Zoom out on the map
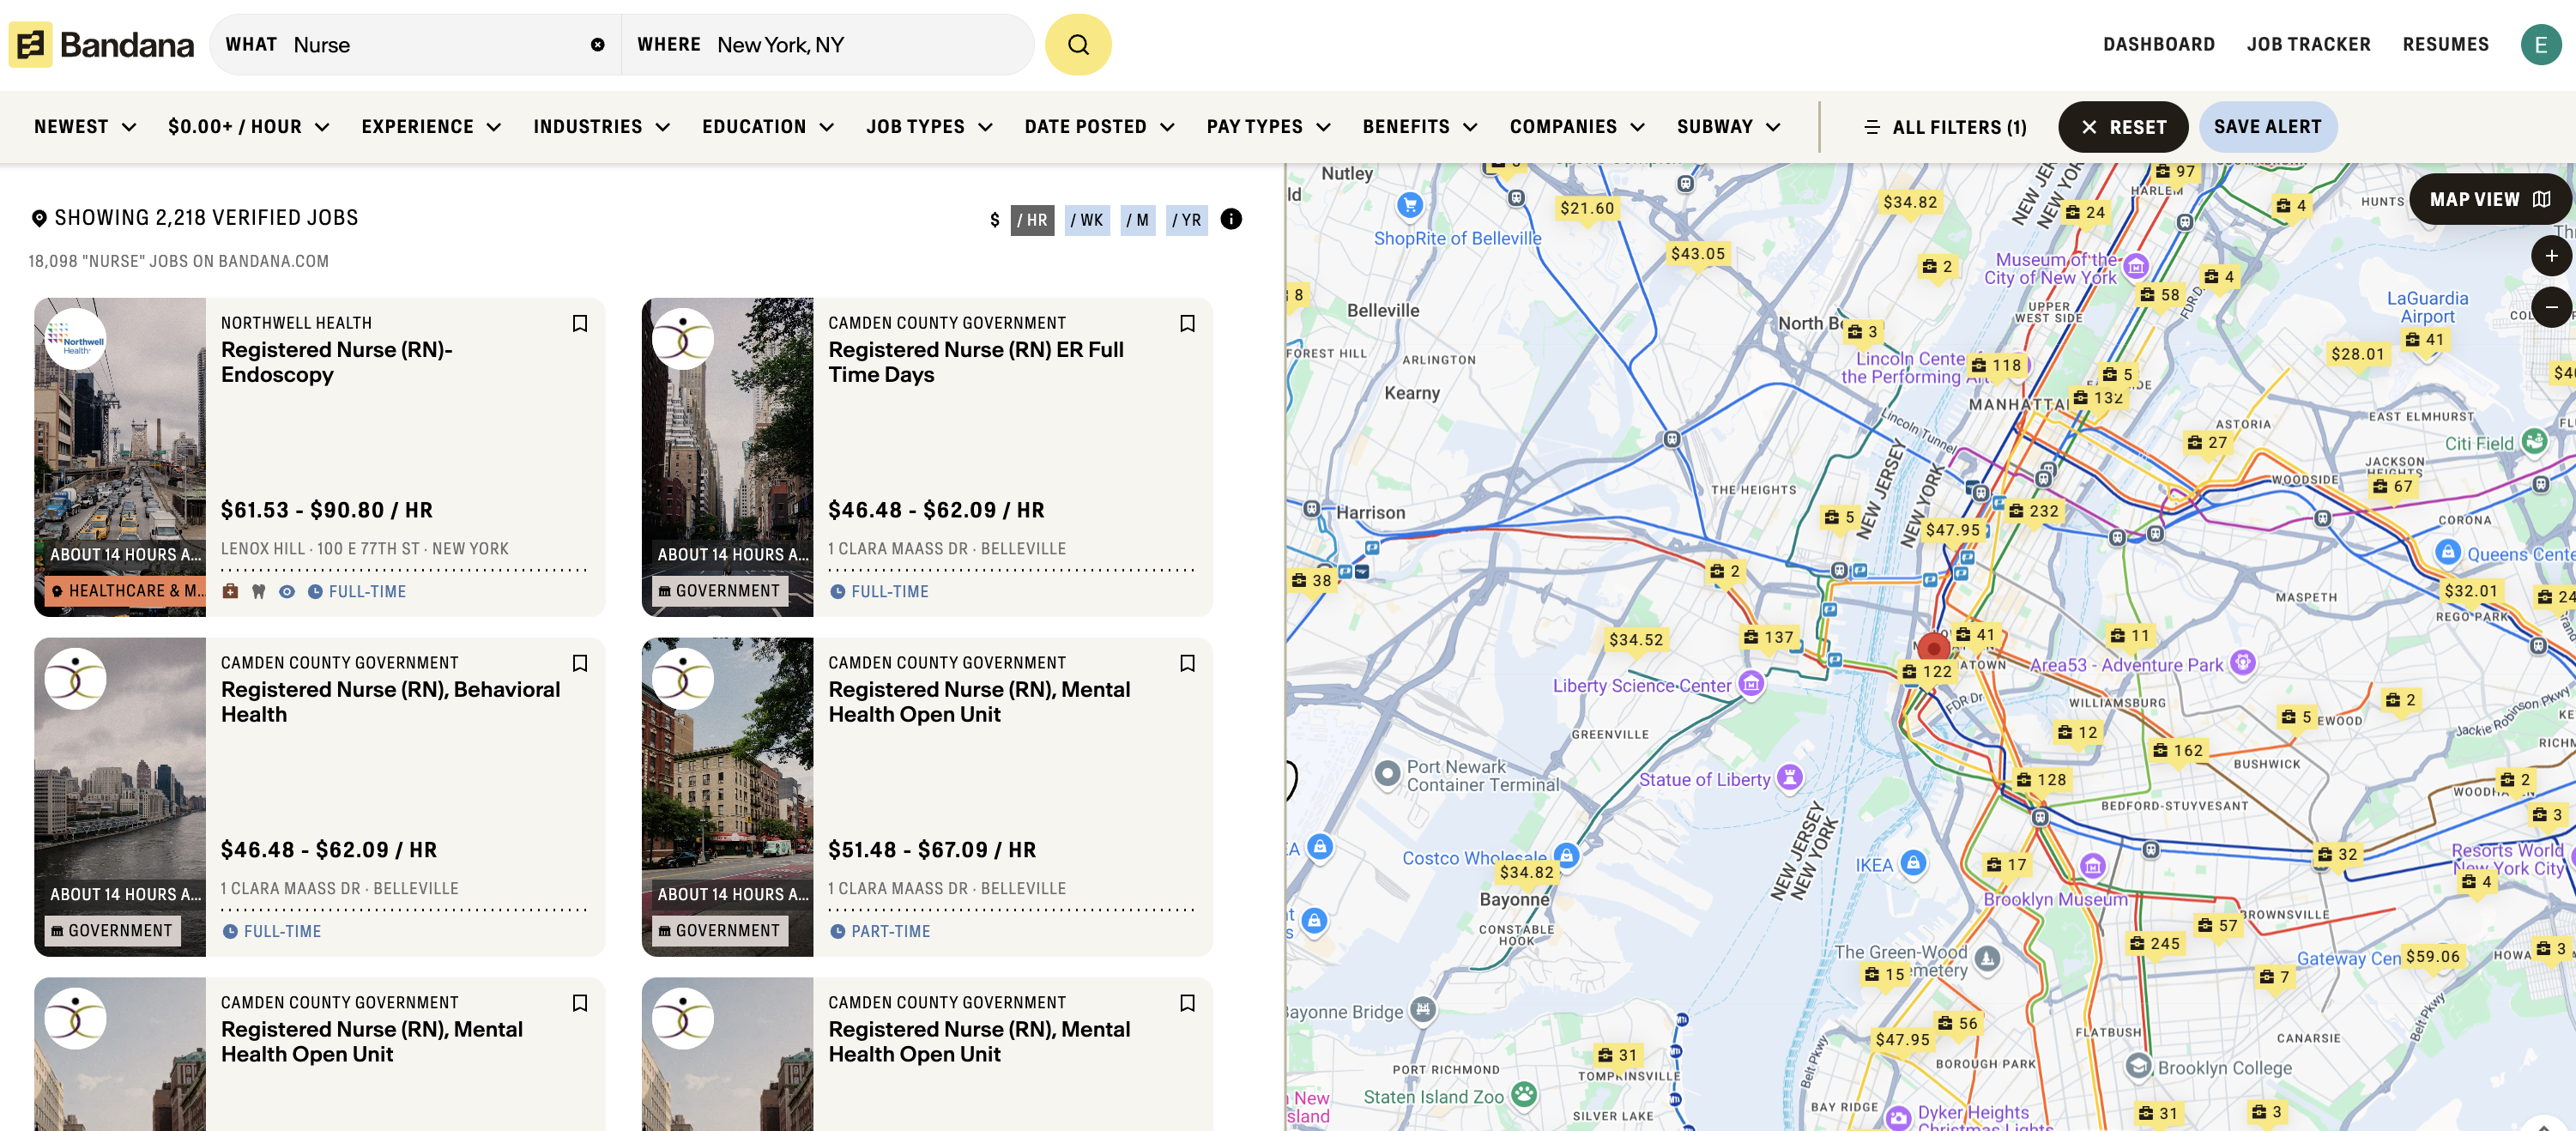The width and height of the screenshot is (2576, 1131). pos(2550,307)
